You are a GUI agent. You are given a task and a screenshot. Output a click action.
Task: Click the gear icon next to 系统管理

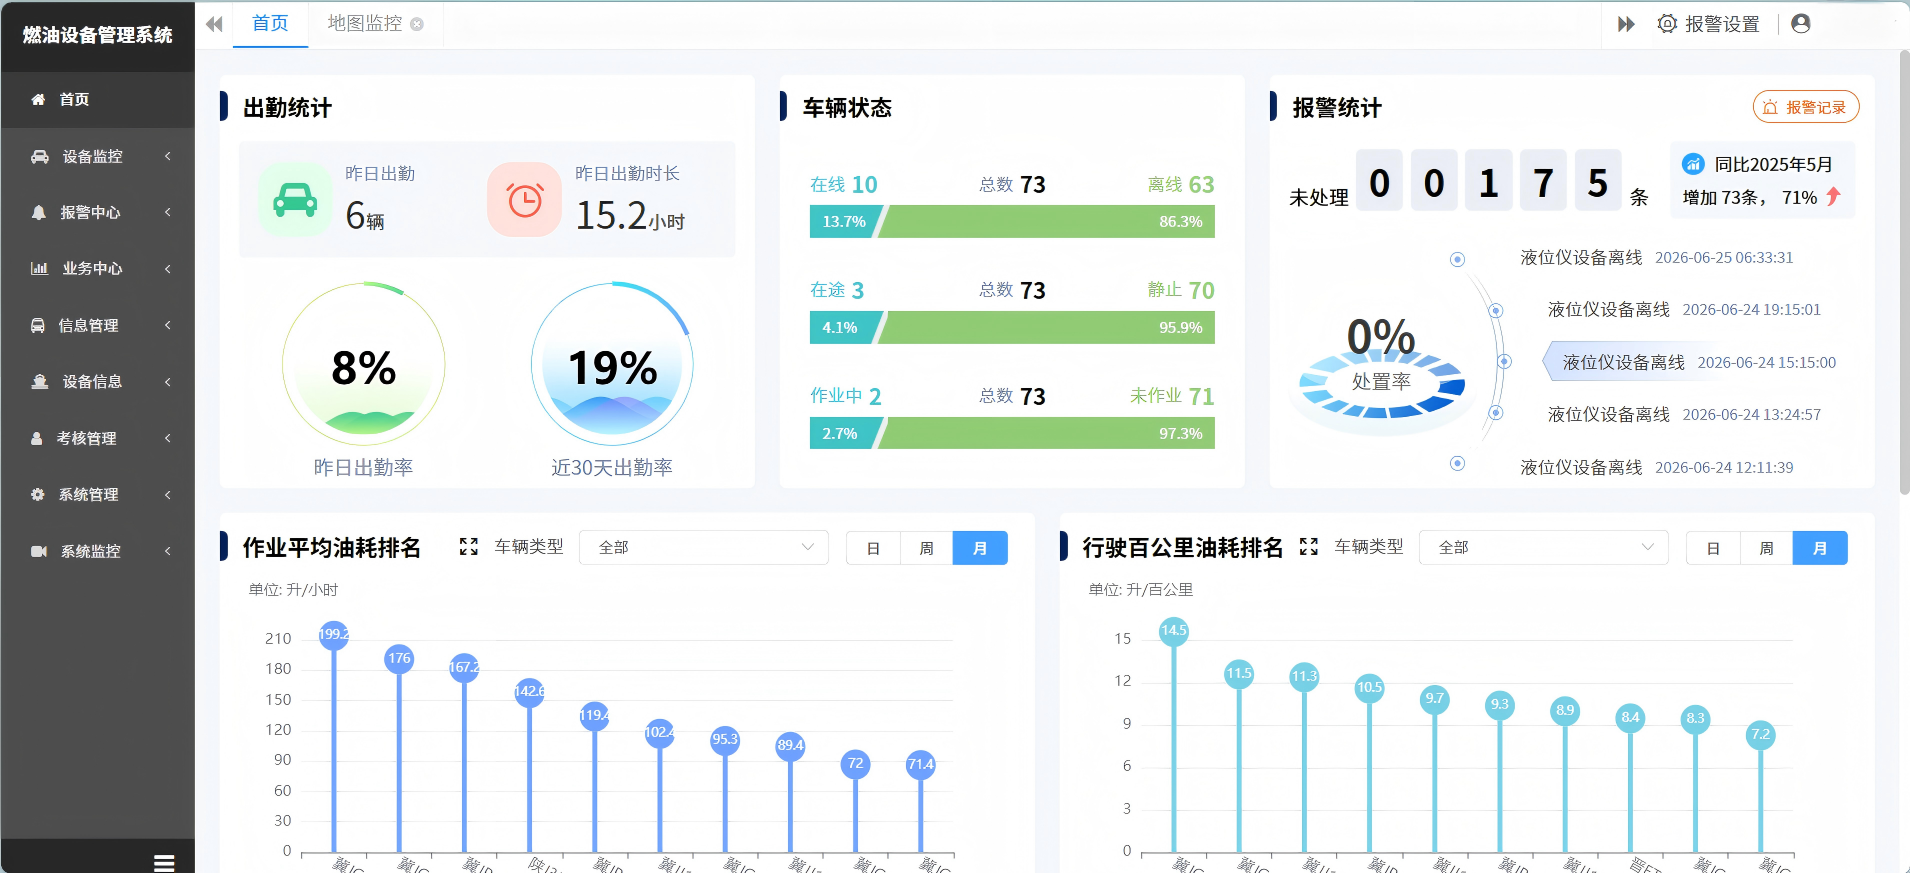[x=38, y=494]
